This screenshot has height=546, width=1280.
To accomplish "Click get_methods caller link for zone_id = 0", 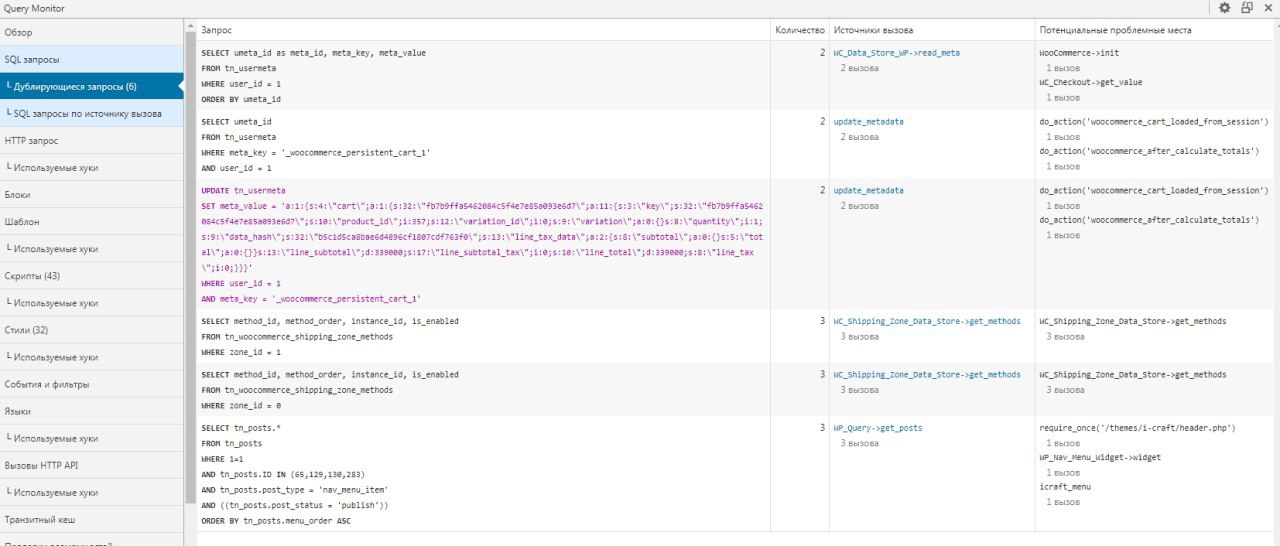I will [x=927, y=374].
